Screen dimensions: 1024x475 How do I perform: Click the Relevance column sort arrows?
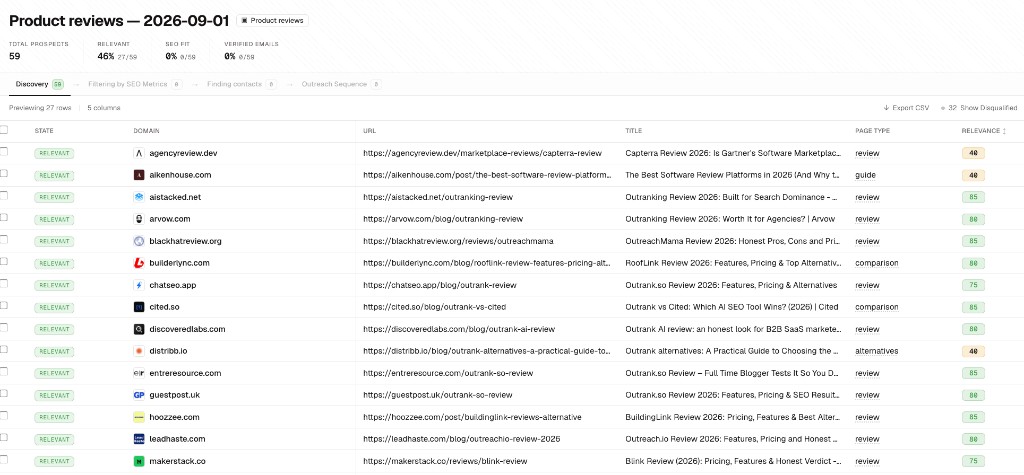point(1004,131)
